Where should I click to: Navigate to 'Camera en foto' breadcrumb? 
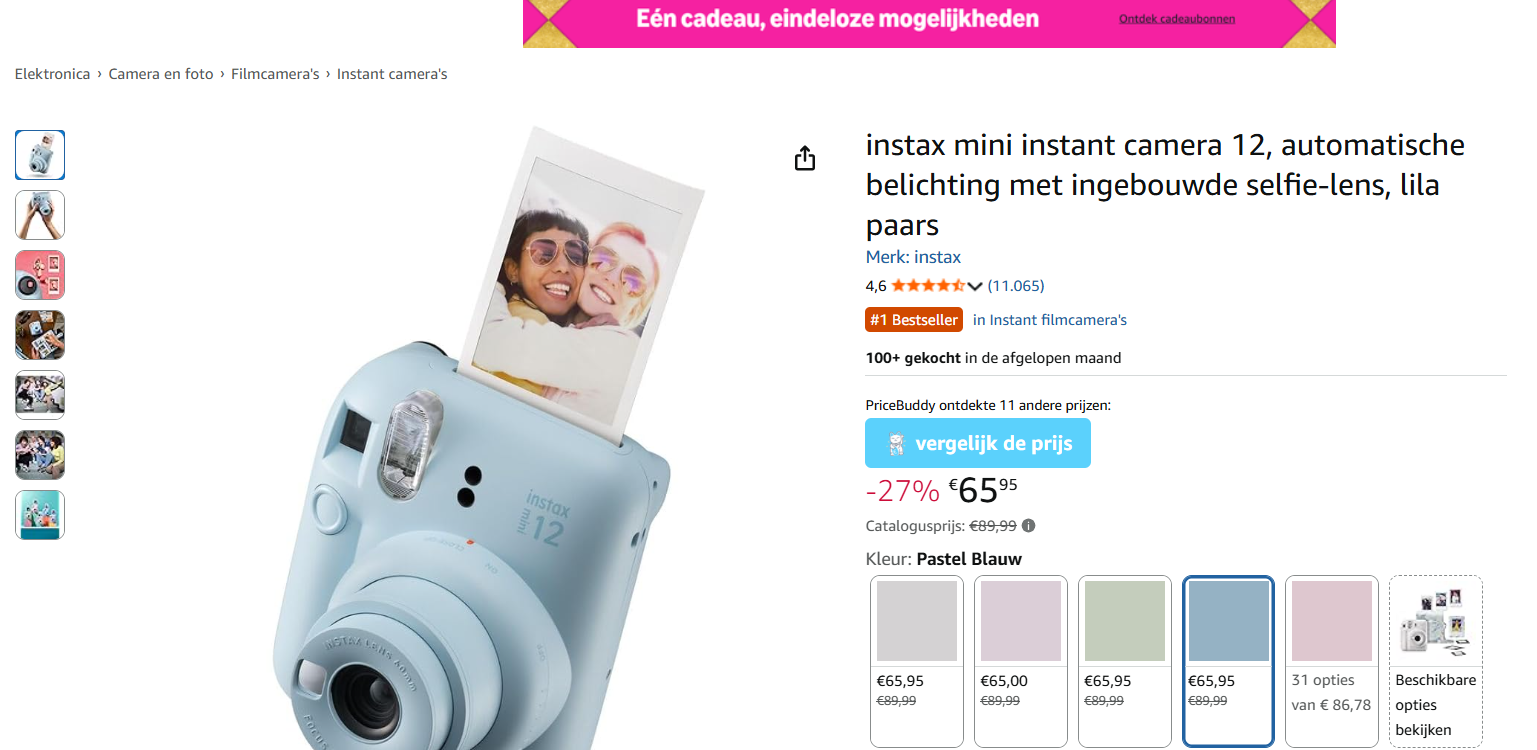pos(161,74)
